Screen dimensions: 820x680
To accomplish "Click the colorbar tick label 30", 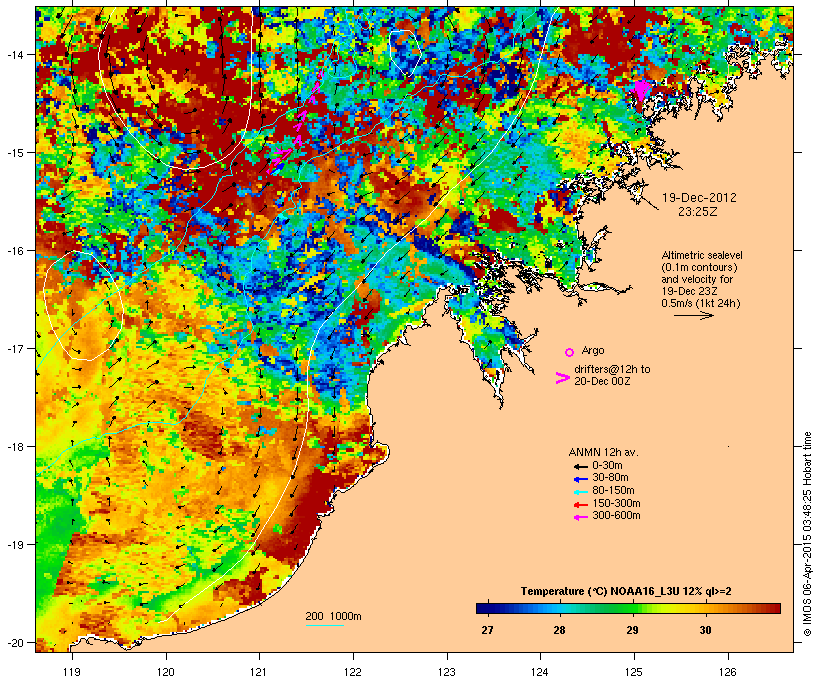I will (705, 630).
